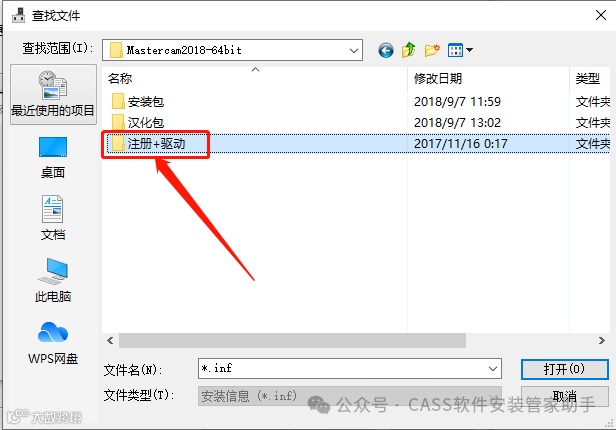Click into the 文件名 input field
Viewport: 616px width, 430px height.
(x=342, y=369)
